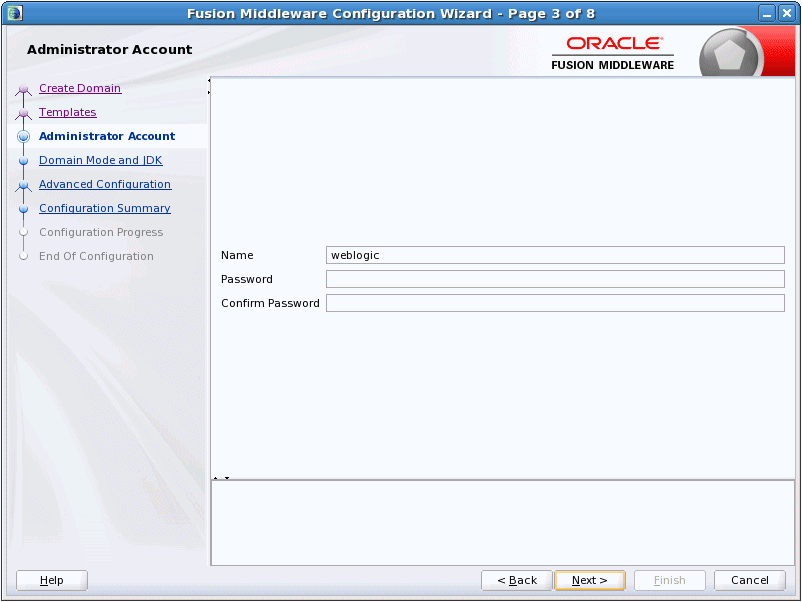Click the Configuration Summary step bullet

(x=24, y=209)
